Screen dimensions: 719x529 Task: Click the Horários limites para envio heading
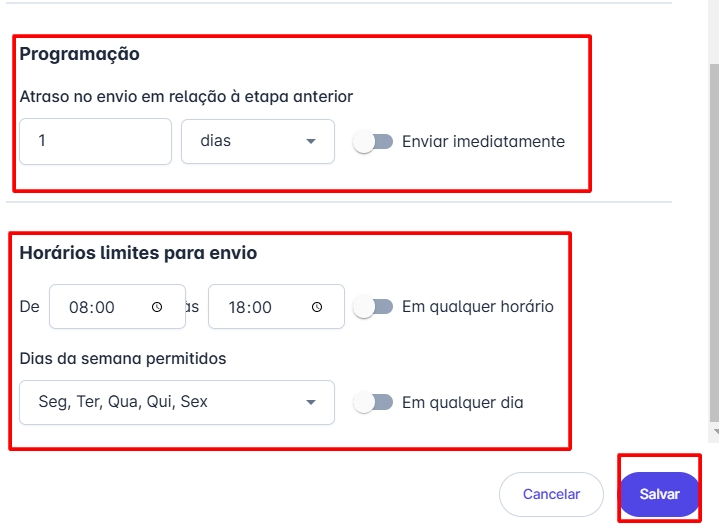(138, 253)
